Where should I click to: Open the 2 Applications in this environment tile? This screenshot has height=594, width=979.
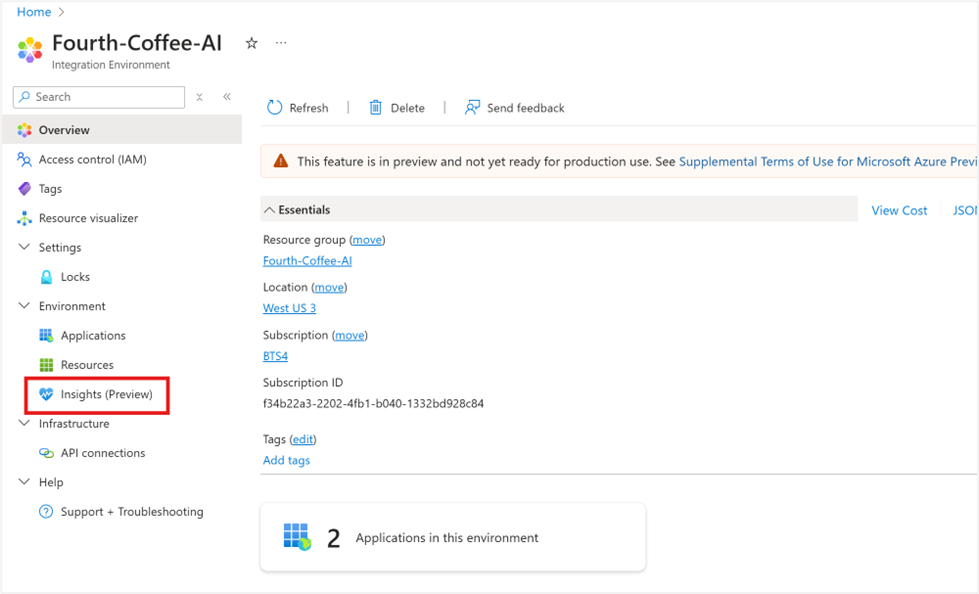coord(453,537)
